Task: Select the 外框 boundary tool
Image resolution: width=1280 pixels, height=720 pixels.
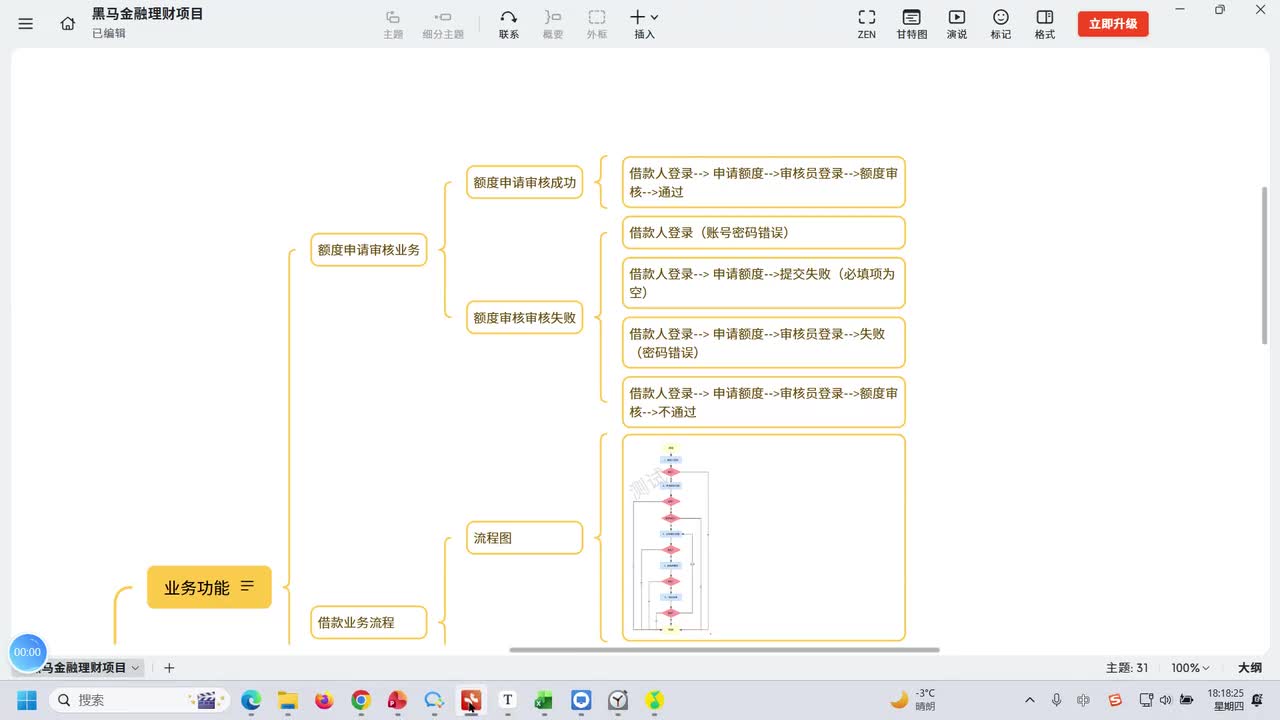Action: (597, 24)
